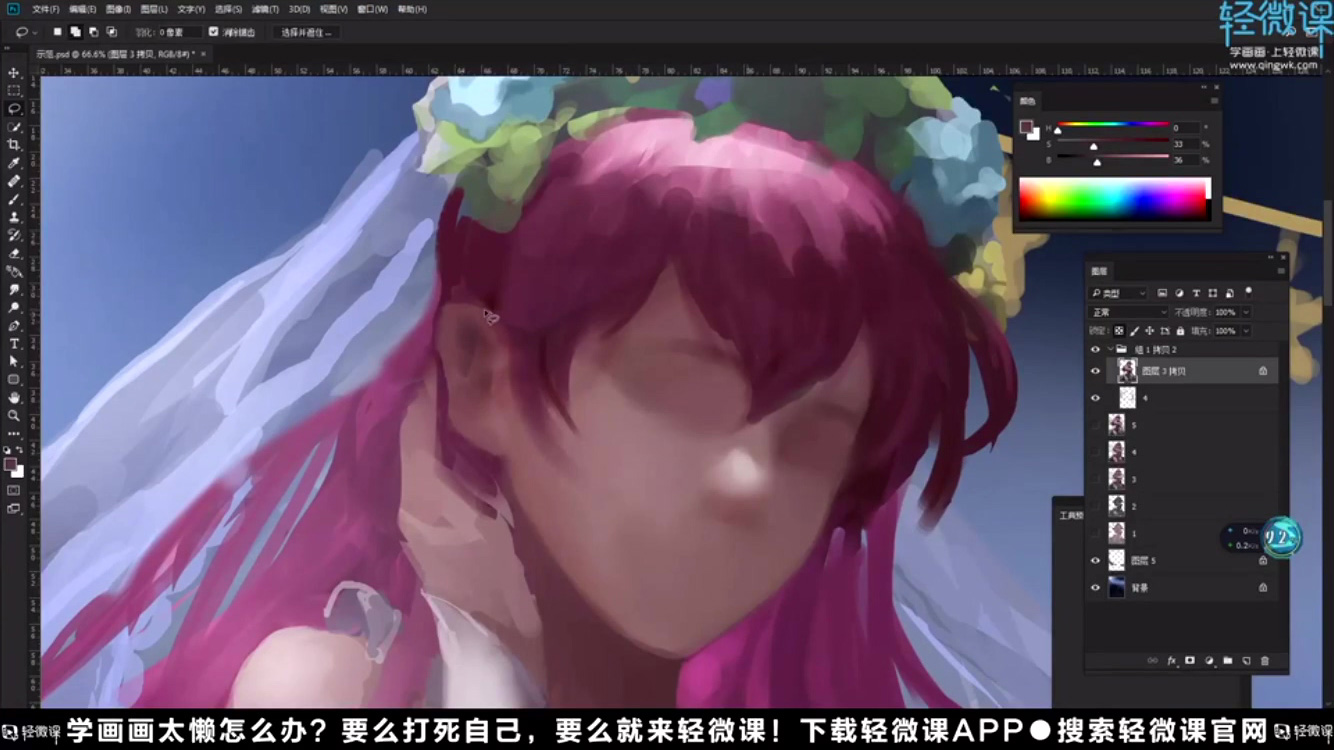Screen dimensions: 1334x750
Task: Click the Subtract from Selection mode icon
Action: click(x=93, y=32)
